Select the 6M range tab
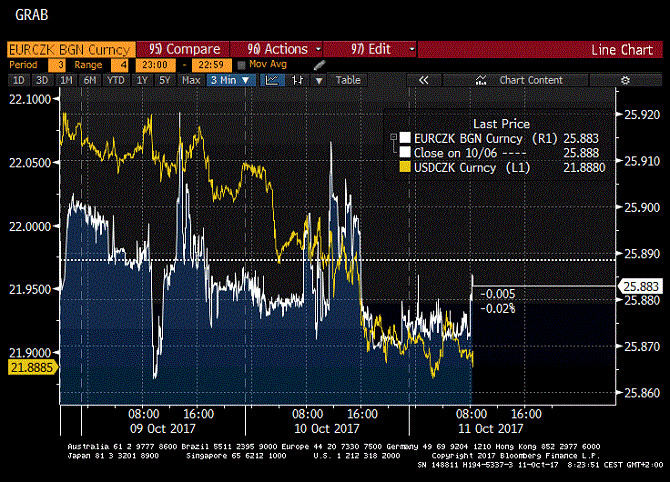Viewport: 670px width, 482px height. pos(90,80)
